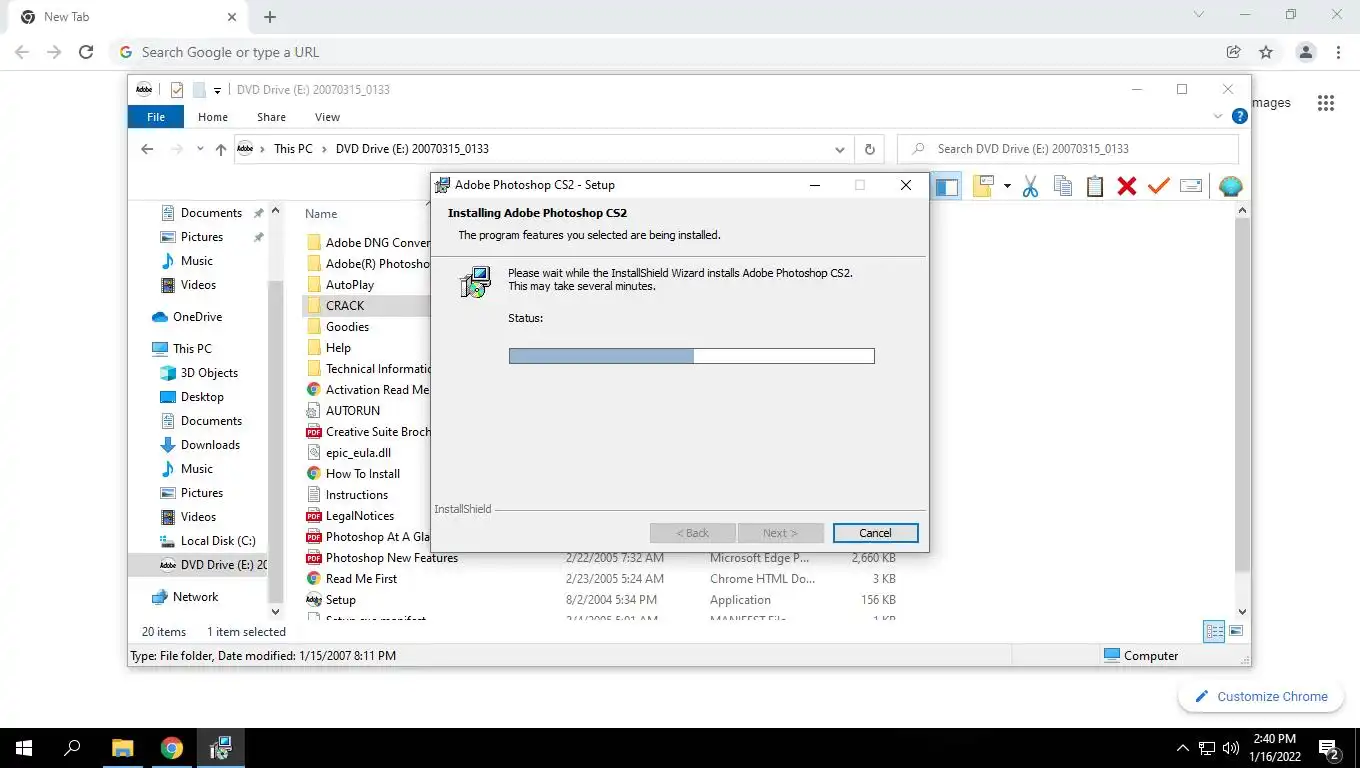Click DVD Drive (E:) breadcrumb segment

[412, 149]
